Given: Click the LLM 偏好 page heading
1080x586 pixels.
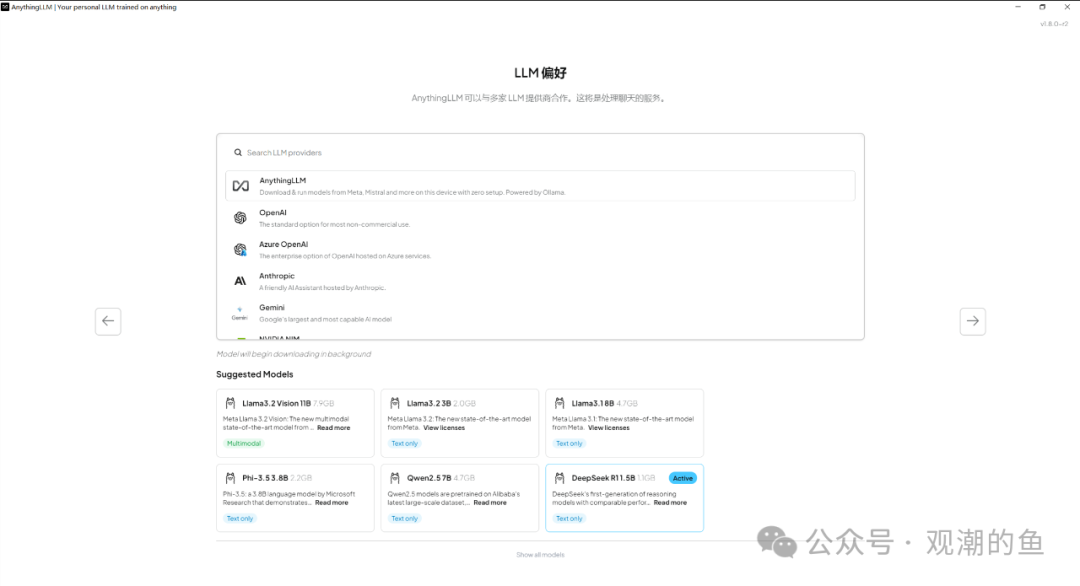Looking at the screenshot, I should (x=540, y=72).
